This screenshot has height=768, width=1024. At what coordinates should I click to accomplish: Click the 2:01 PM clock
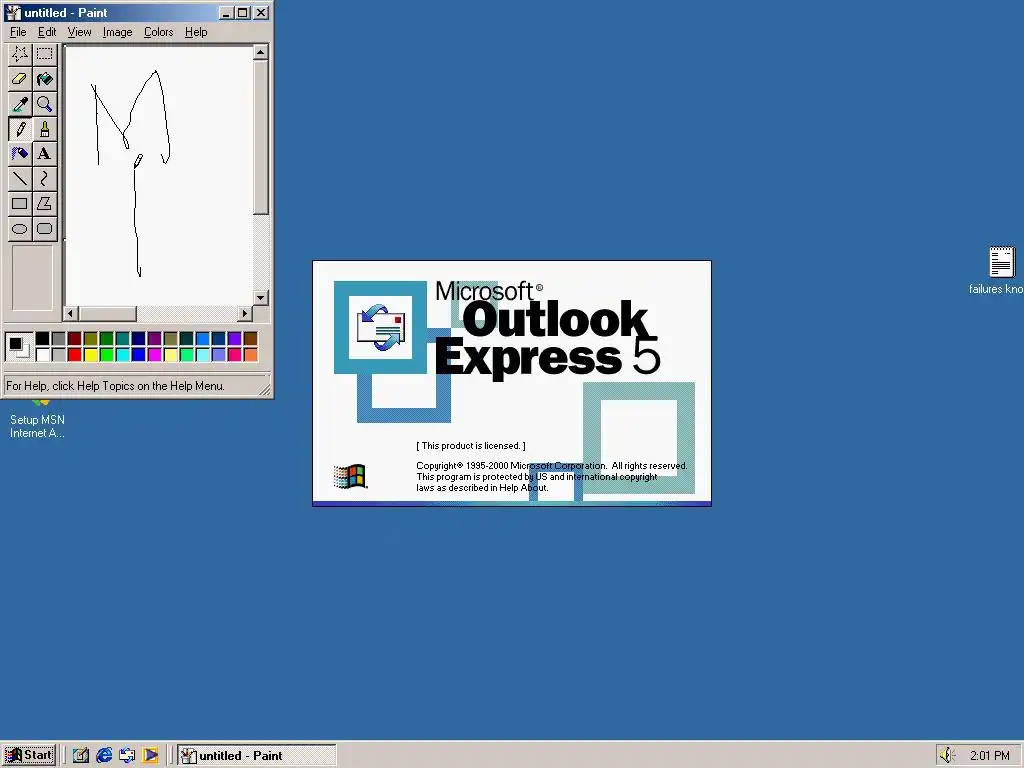[x=989, y=756]
